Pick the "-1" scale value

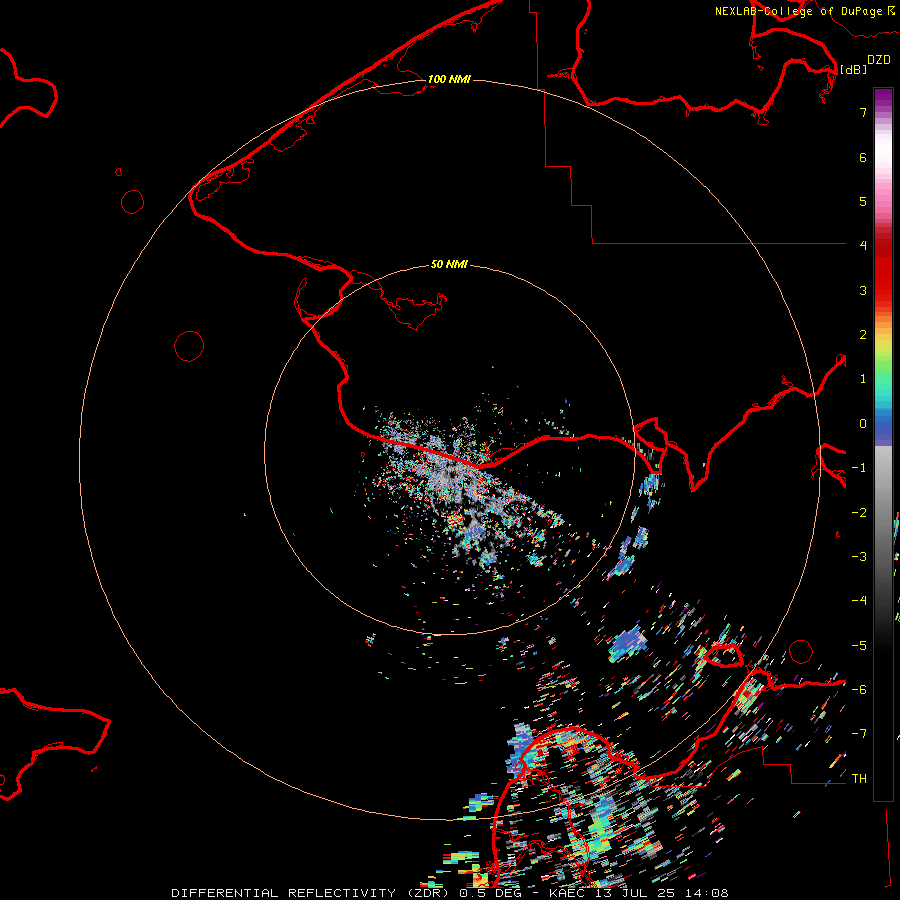point(859,468)
